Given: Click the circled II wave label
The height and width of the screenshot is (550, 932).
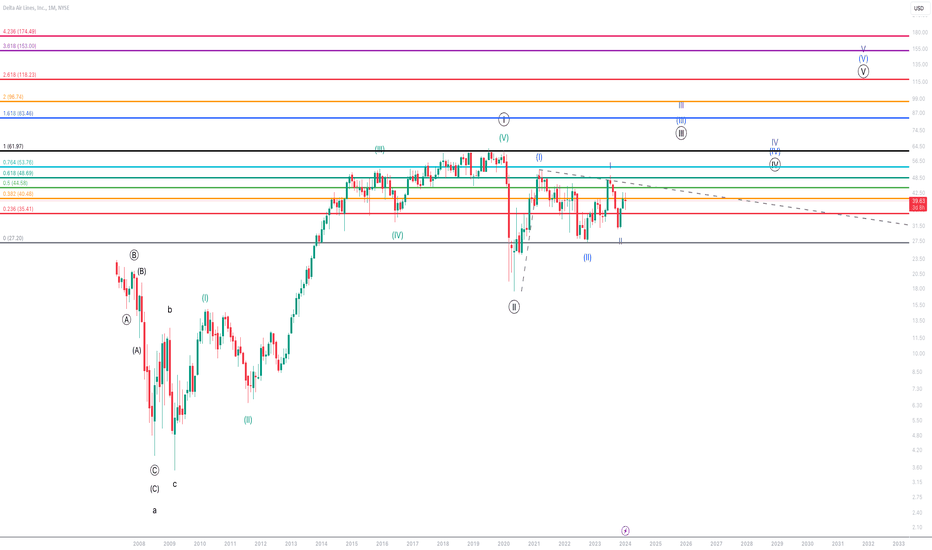Looking at the screenshot, I should [x=514, y=307].
